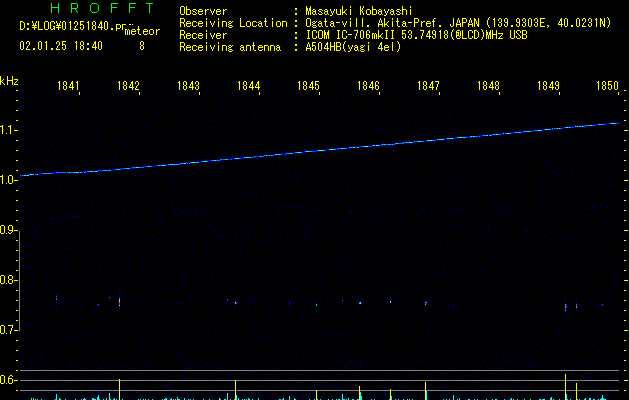
Task: Click the 1849 time axis label
Action: pos(548,86)
